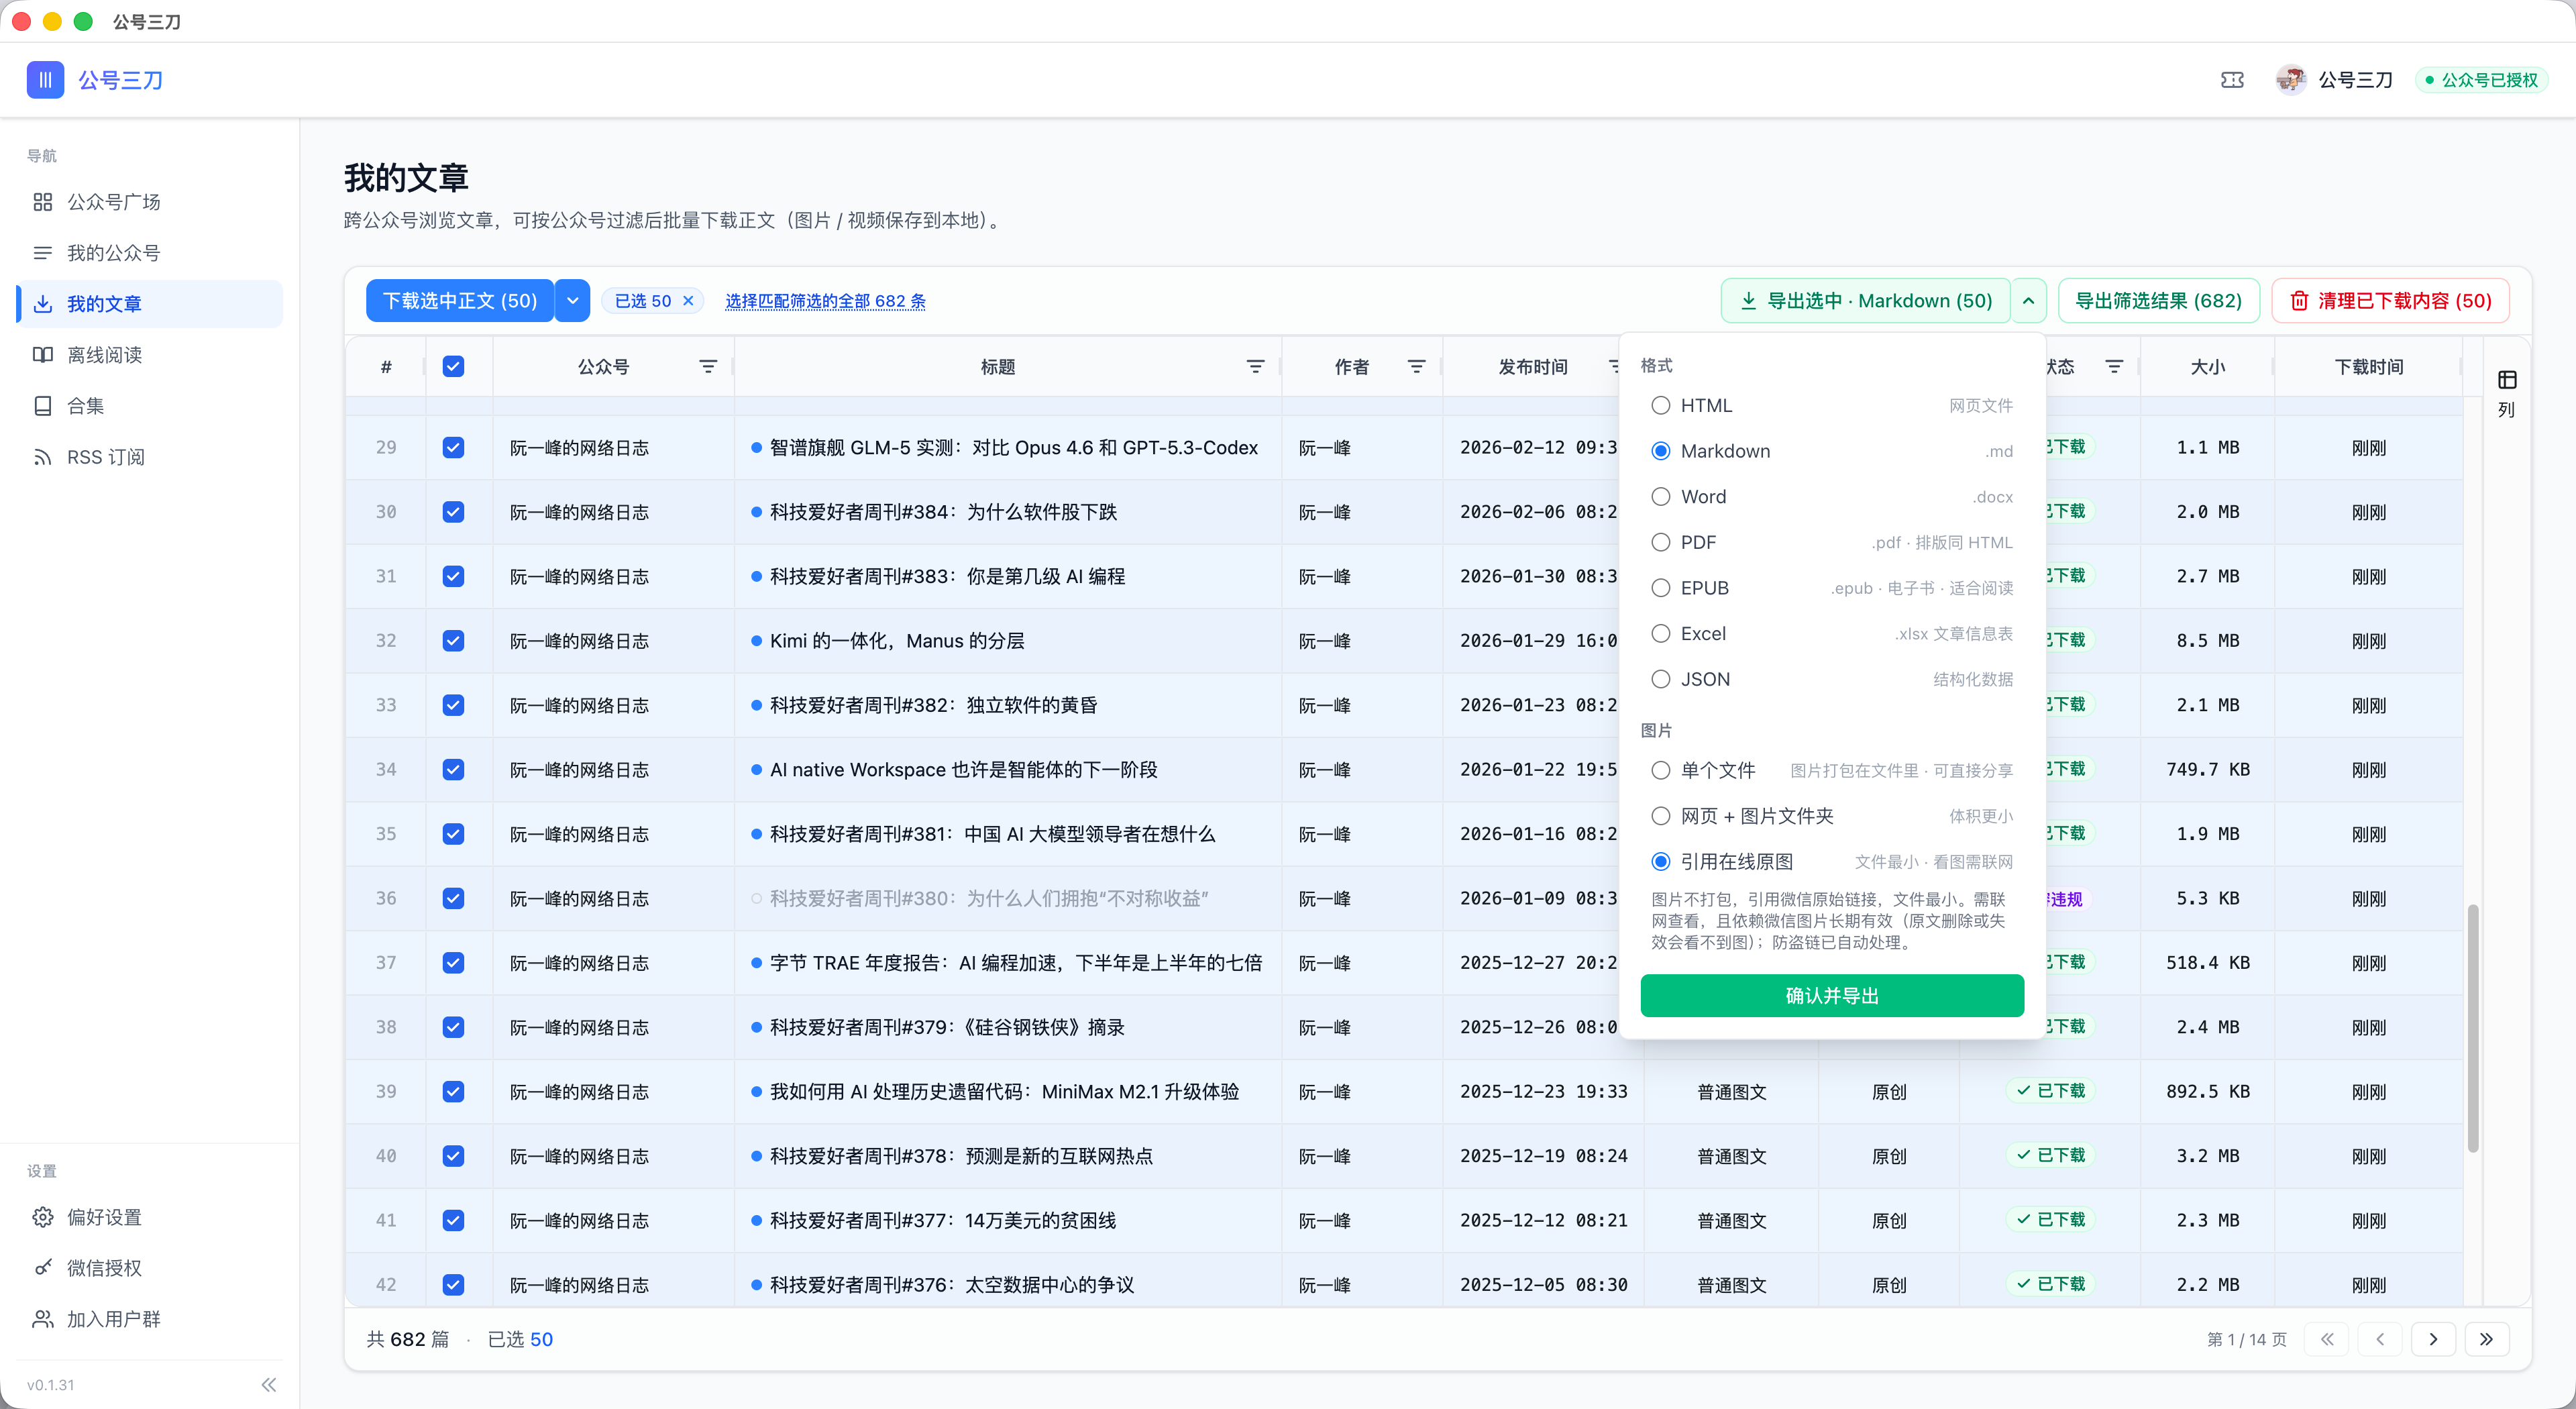
Task: Select Markdown format radio button
Action: click(1661, 451)
